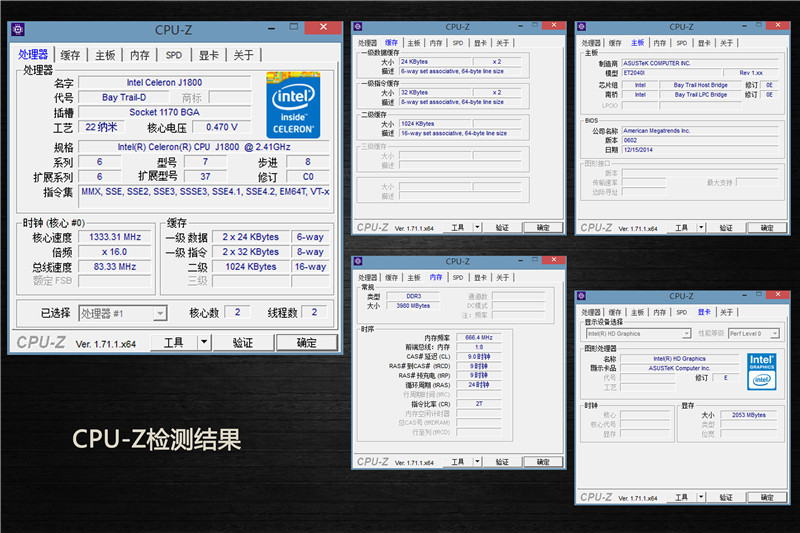Viewport: 800px width, 533px height.
Task: Open the 处理器 #1 selection dropdown
Action: [159, 313]
